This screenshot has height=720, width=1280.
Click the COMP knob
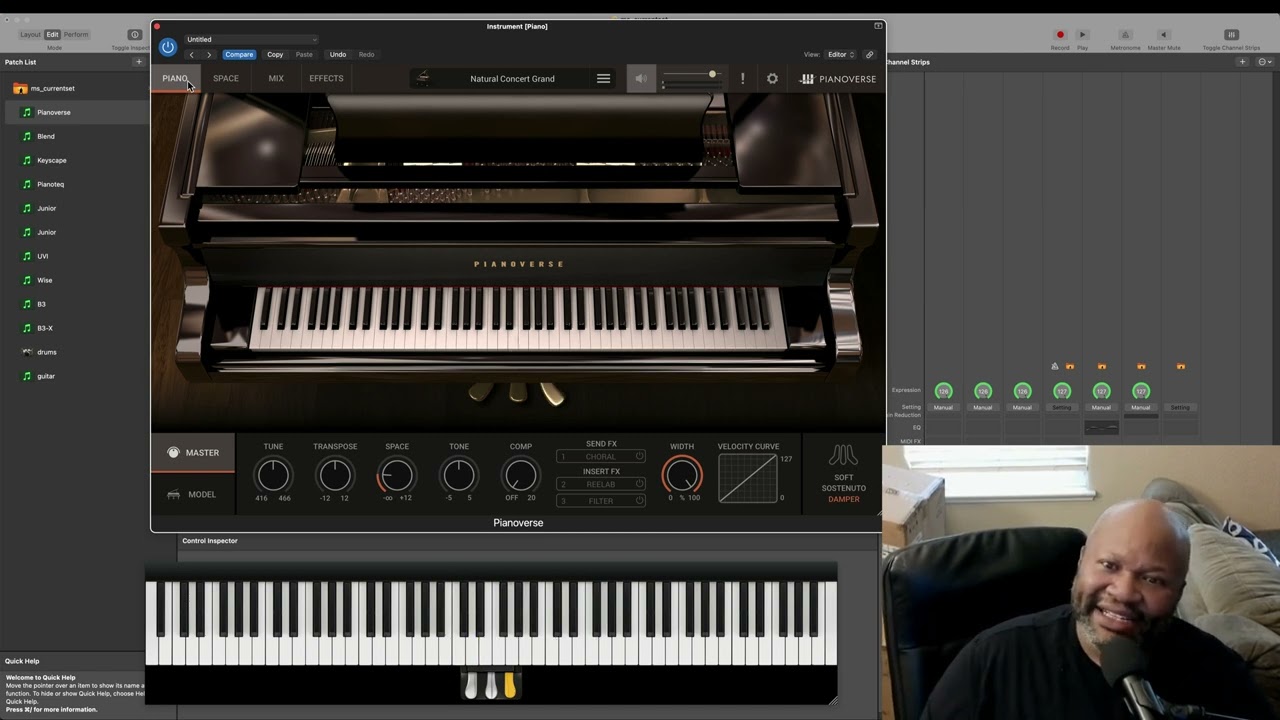pos(521,475)
